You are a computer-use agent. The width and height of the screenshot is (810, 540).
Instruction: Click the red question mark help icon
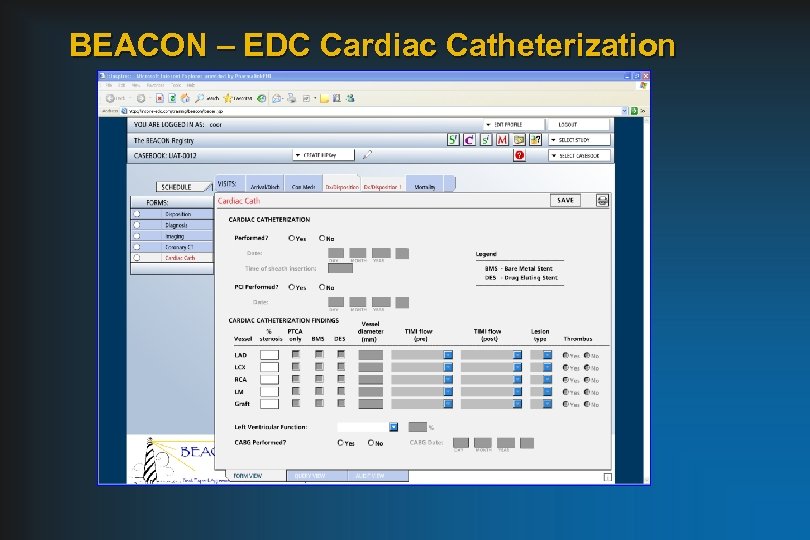point(519,156)
